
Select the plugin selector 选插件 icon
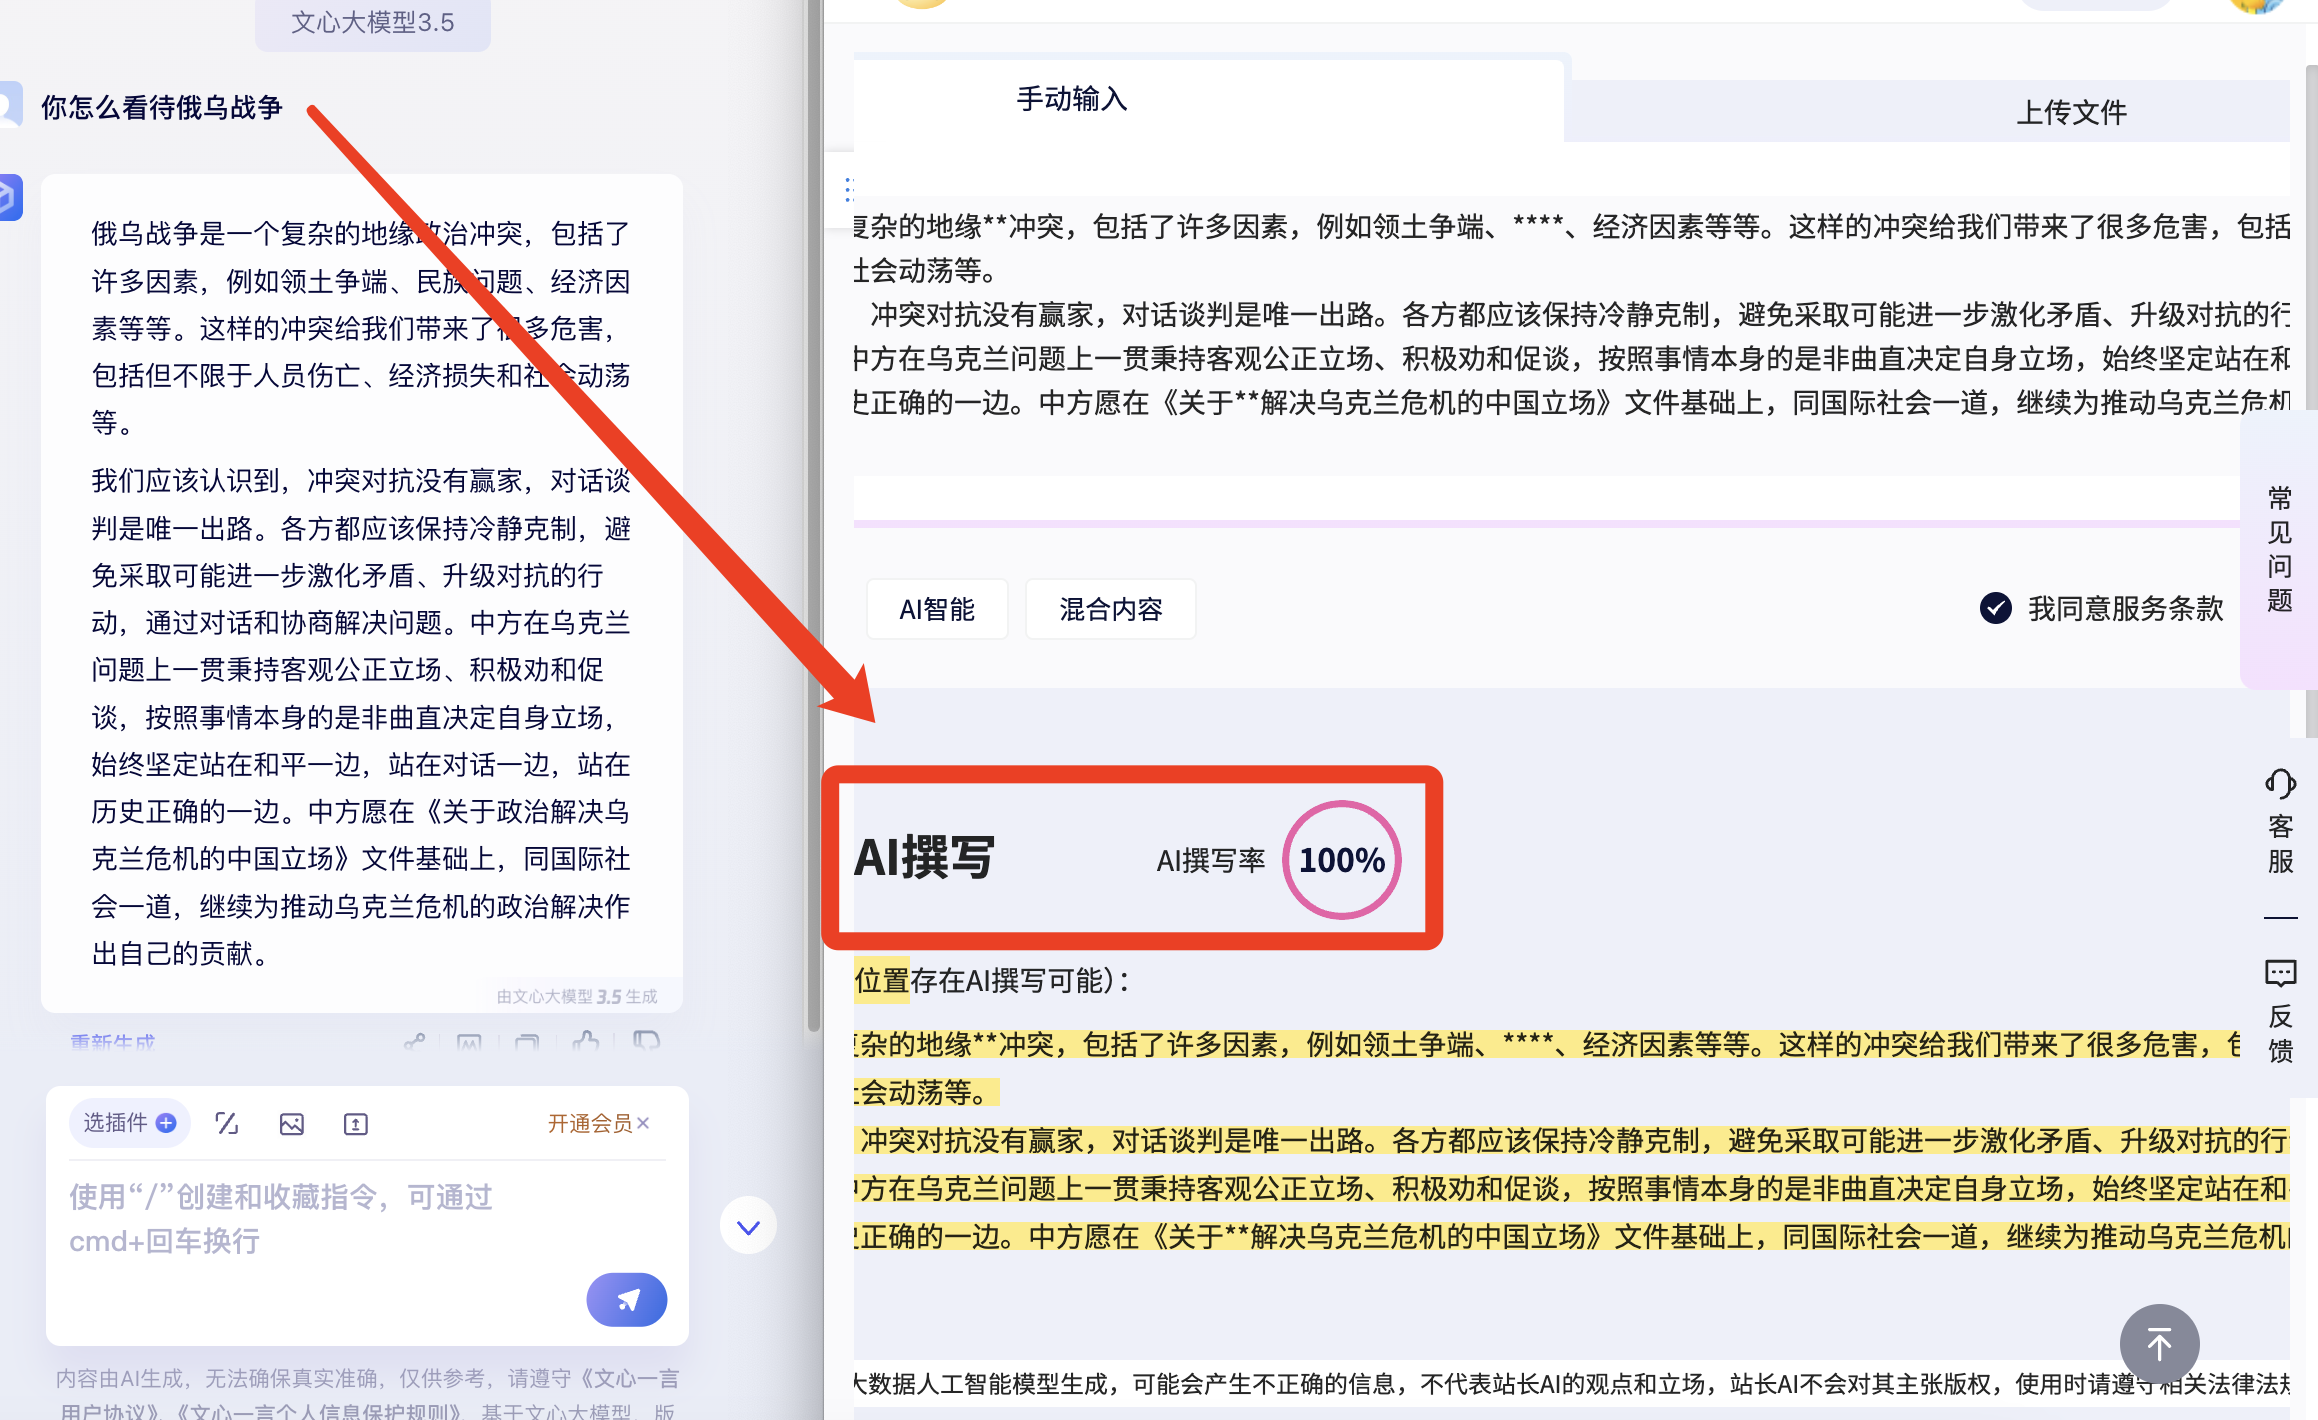(x=129, y=1123)
